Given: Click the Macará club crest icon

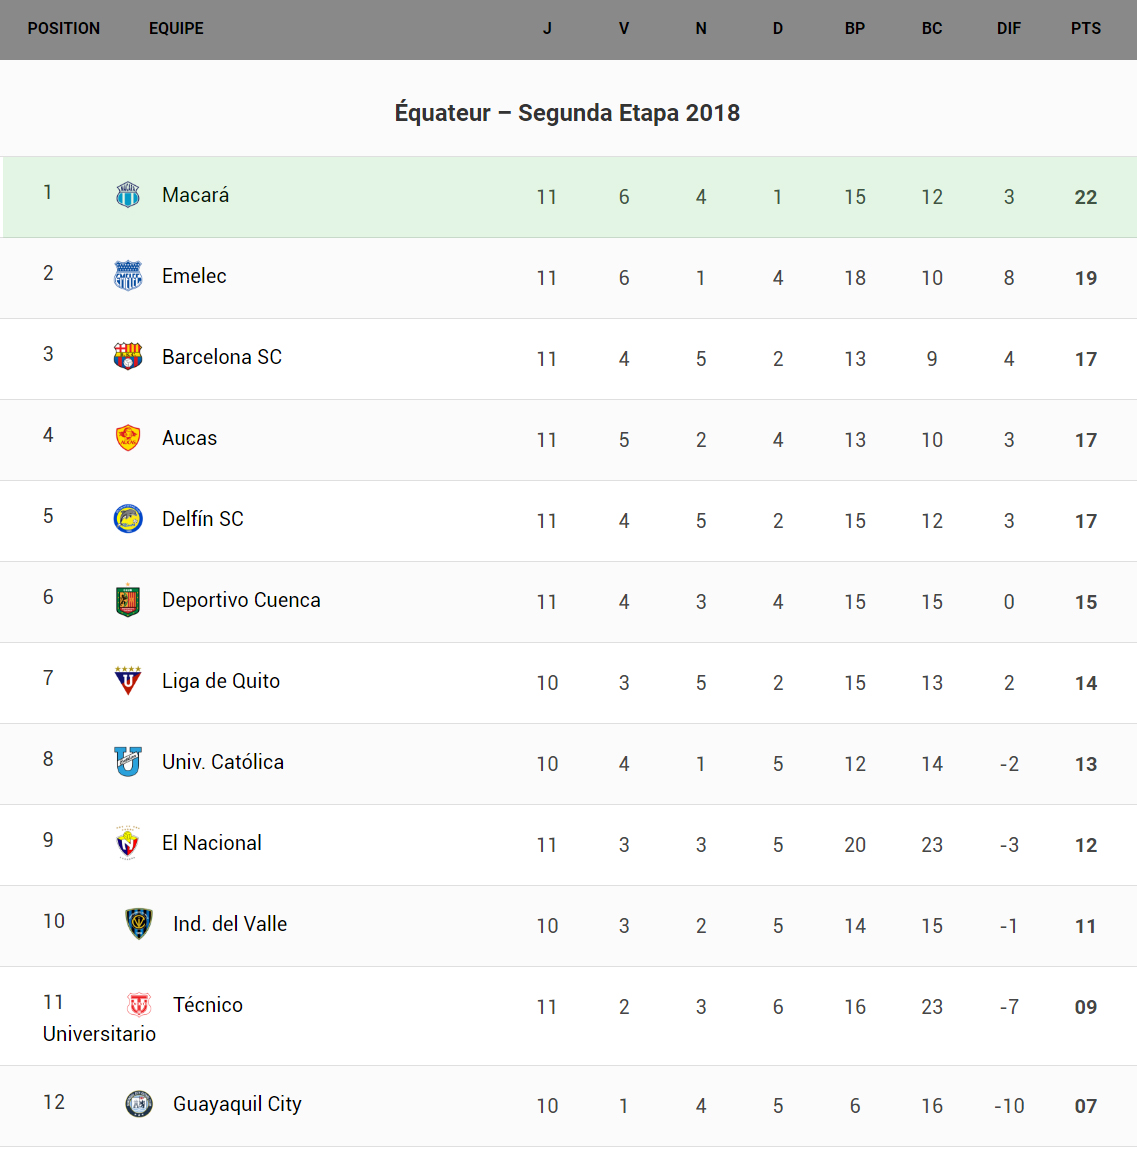Looking at the screenshot, I should click(x=128, y=195).
